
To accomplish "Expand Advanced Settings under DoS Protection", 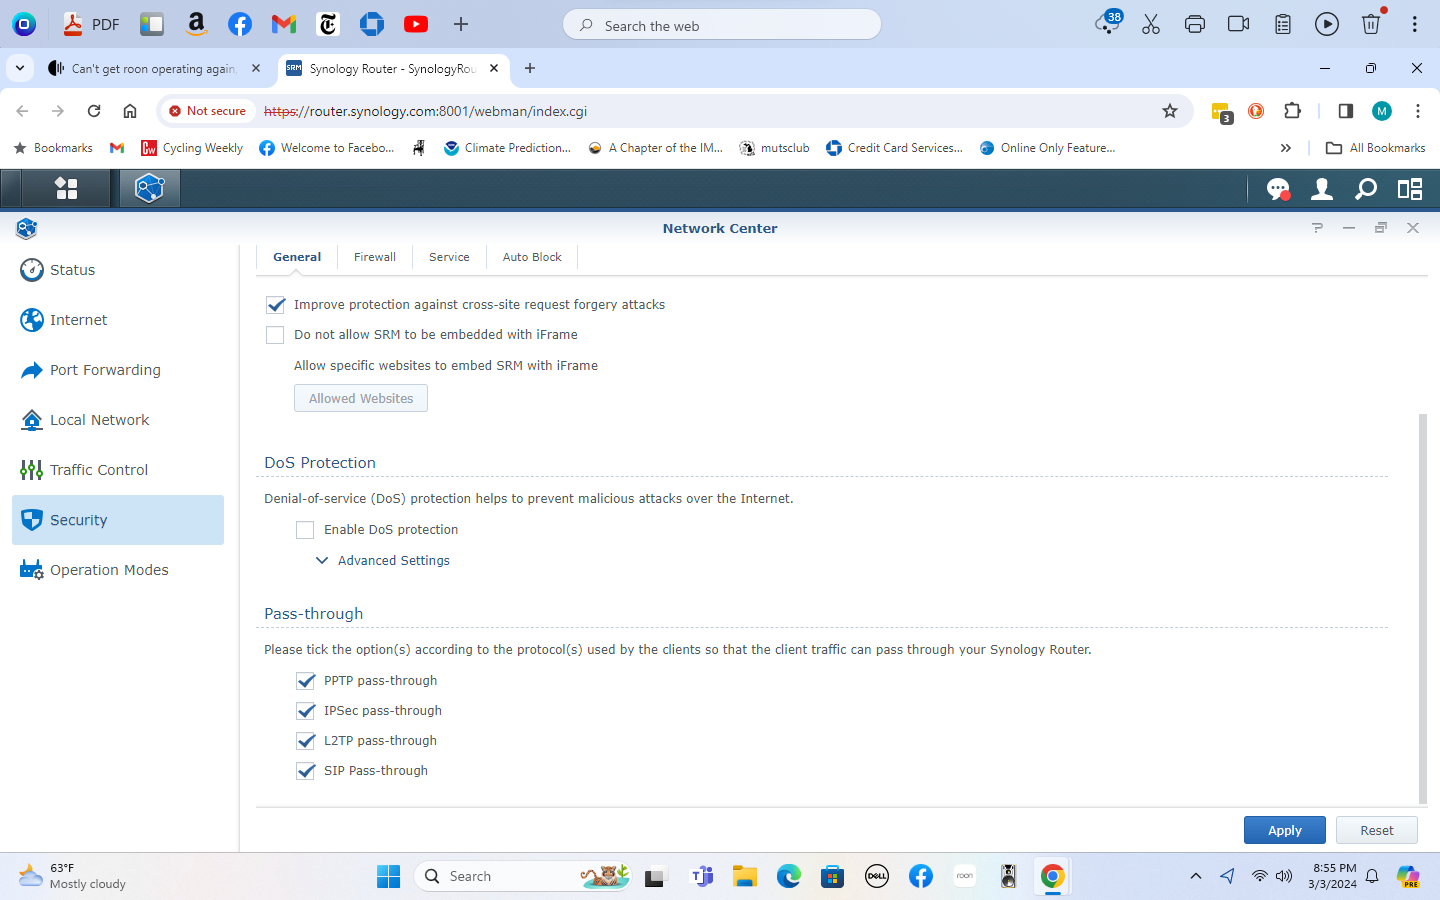I will tap(383, 561).
